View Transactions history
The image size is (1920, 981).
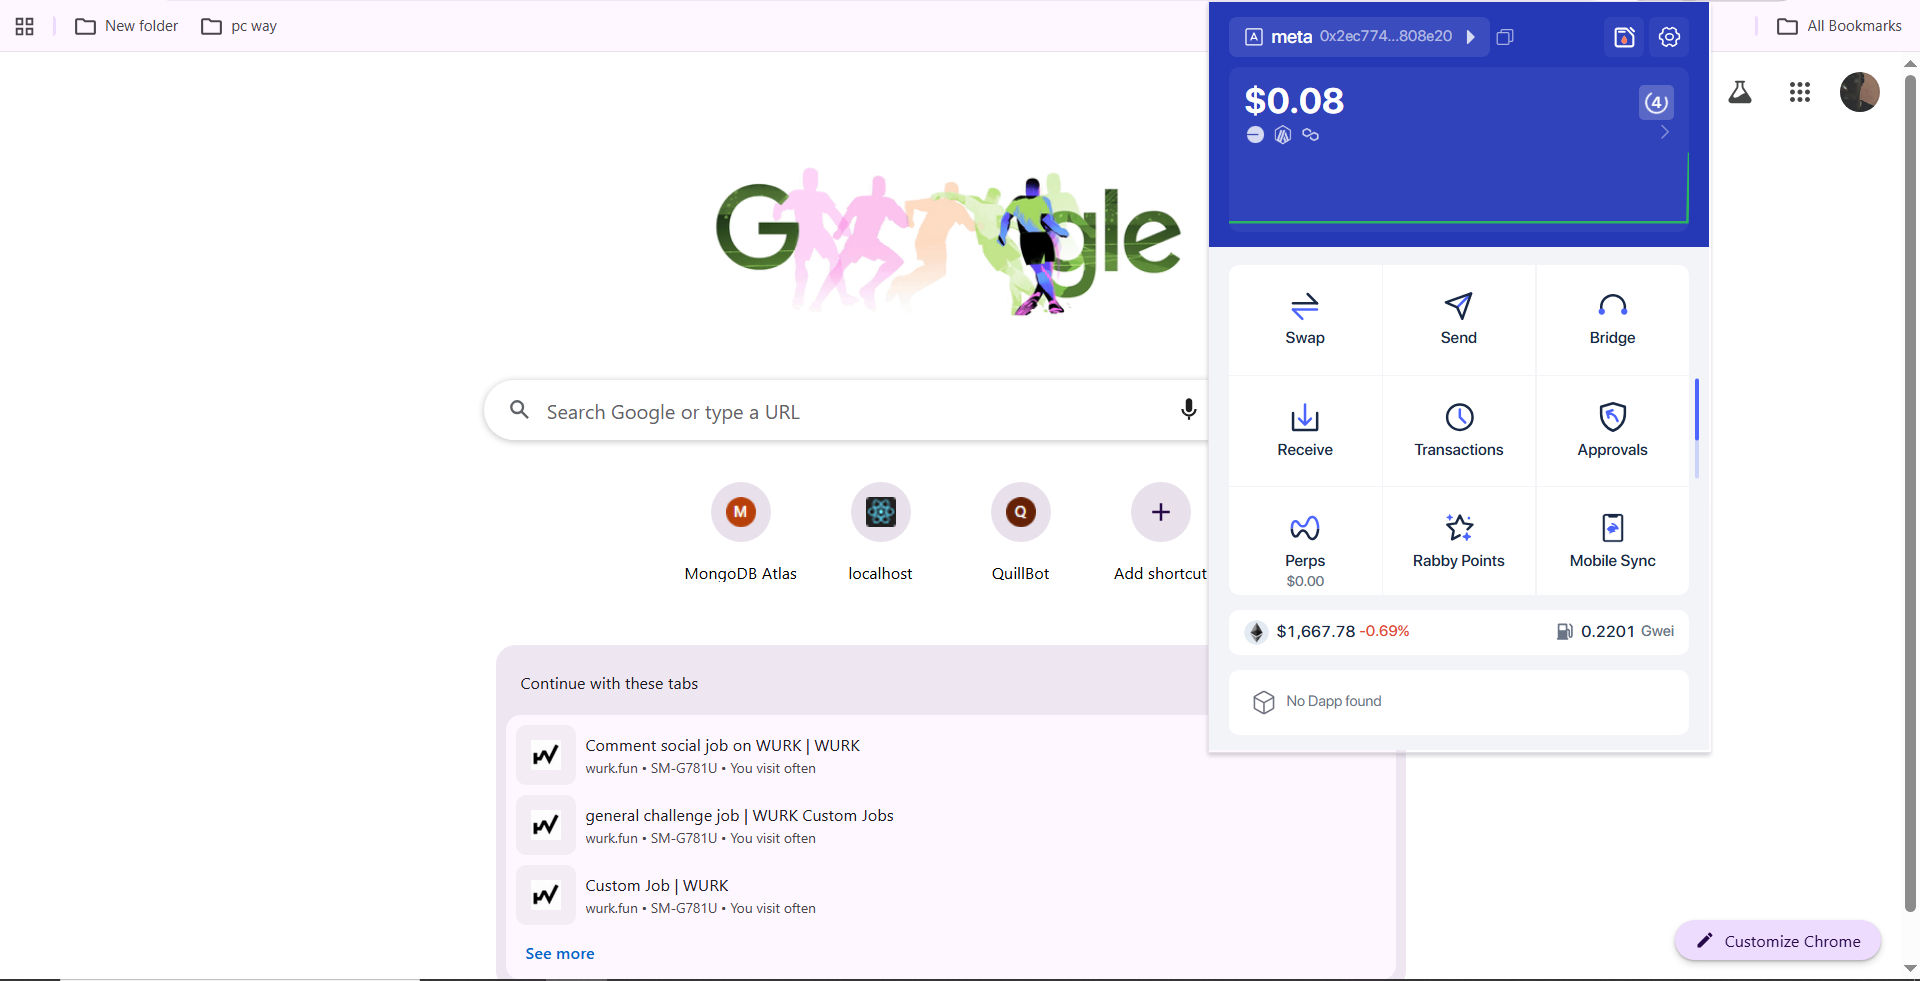tap(1458, 431)
